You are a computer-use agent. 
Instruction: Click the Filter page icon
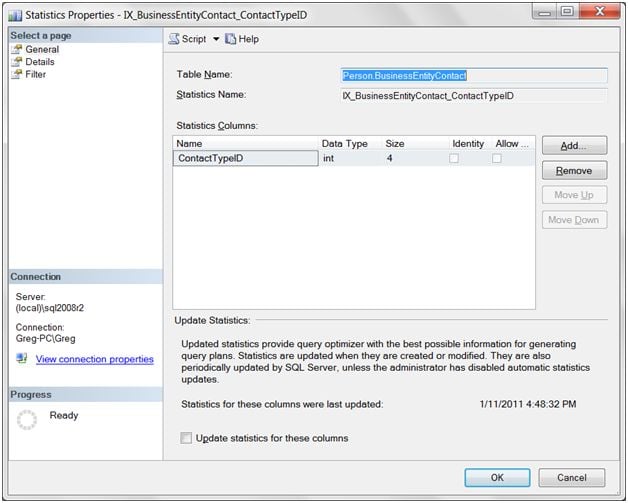pyautogui.click(x=17, y=74)
